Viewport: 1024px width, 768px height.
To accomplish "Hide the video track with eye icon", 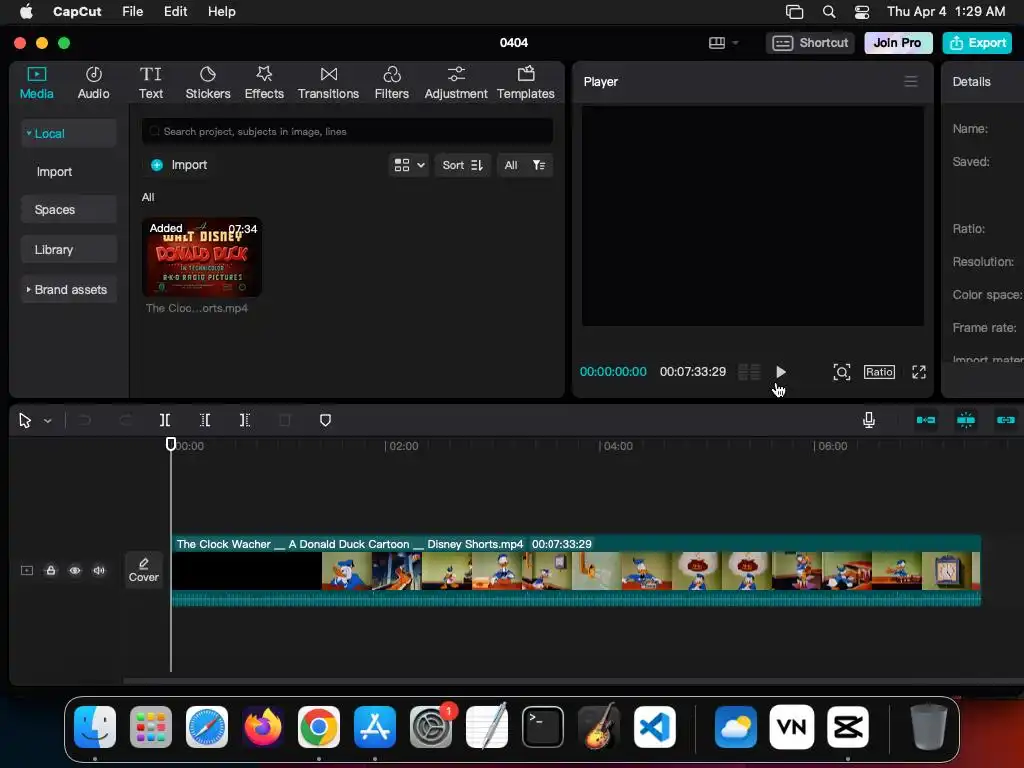I will 75,570.
